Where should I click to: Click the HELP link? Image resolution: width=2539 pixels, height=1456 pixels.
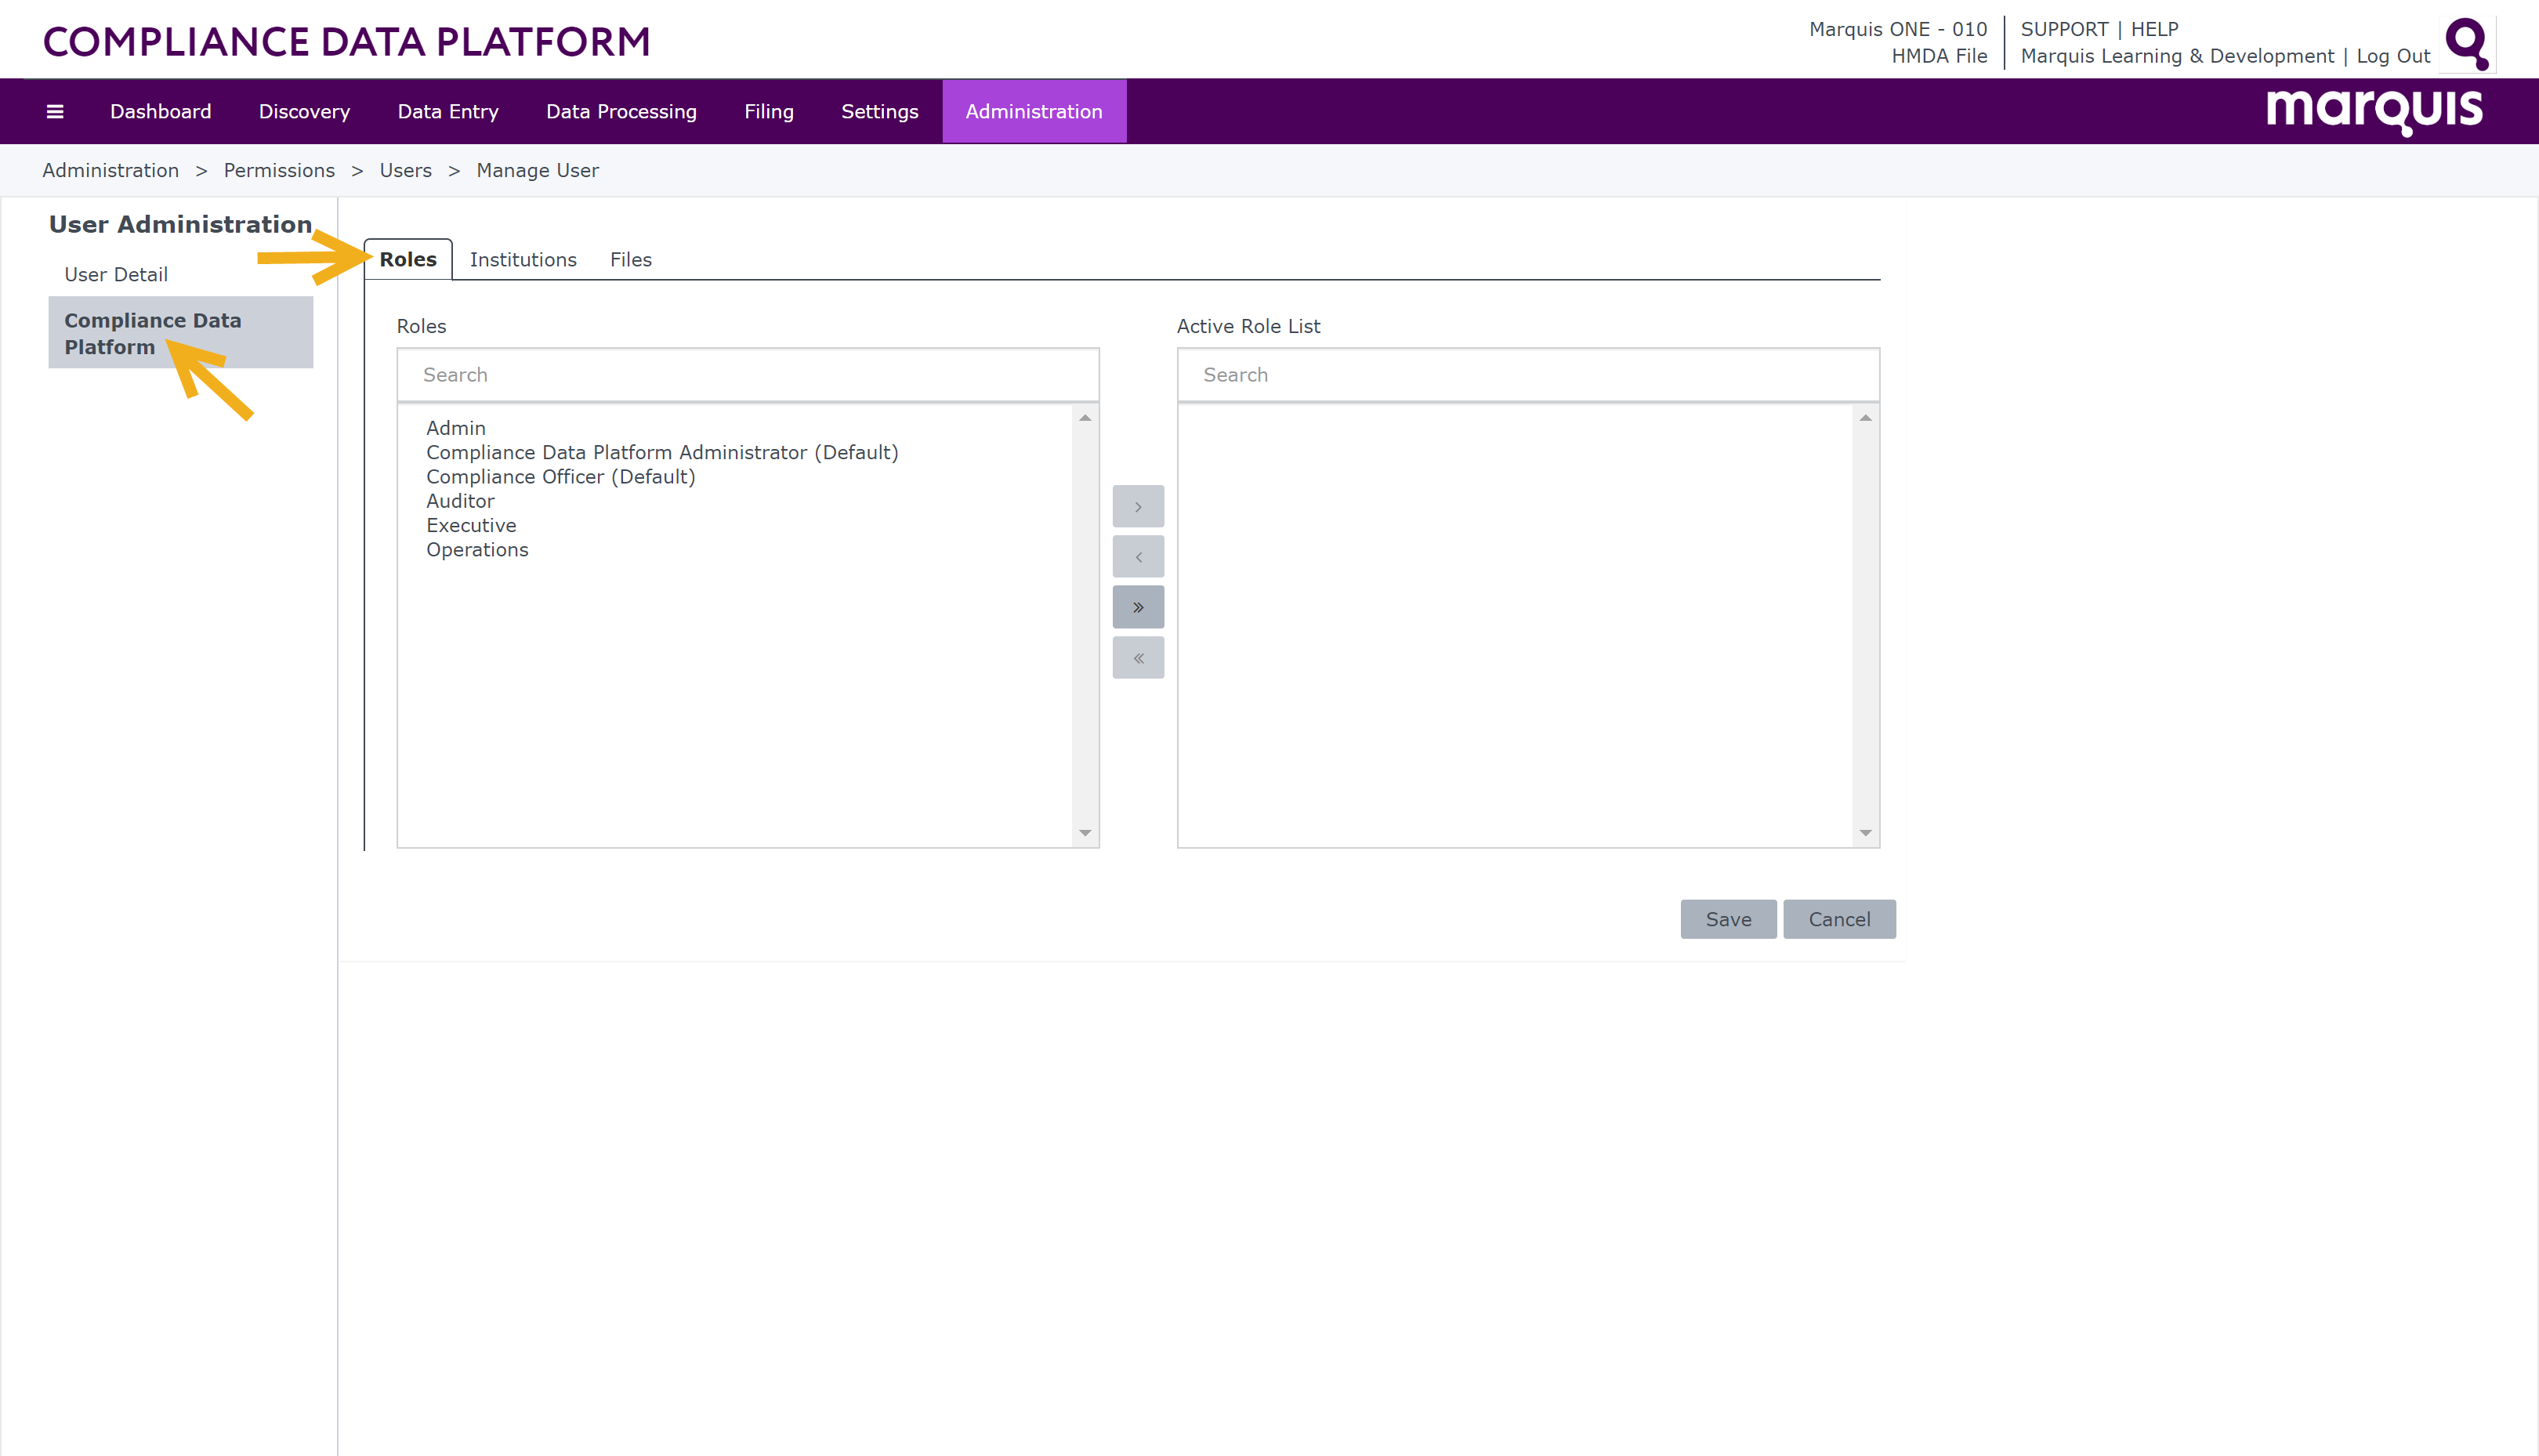pos(2154,30)
